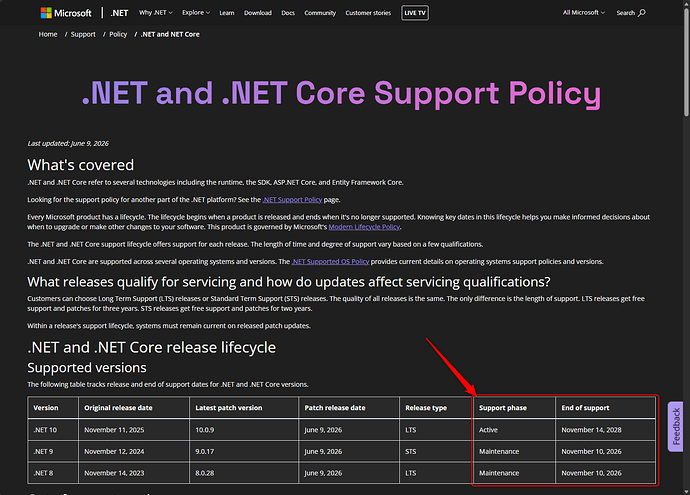Select the .NET 9 version cell
This screenshot has height=495, width=690.
point(53,451)
